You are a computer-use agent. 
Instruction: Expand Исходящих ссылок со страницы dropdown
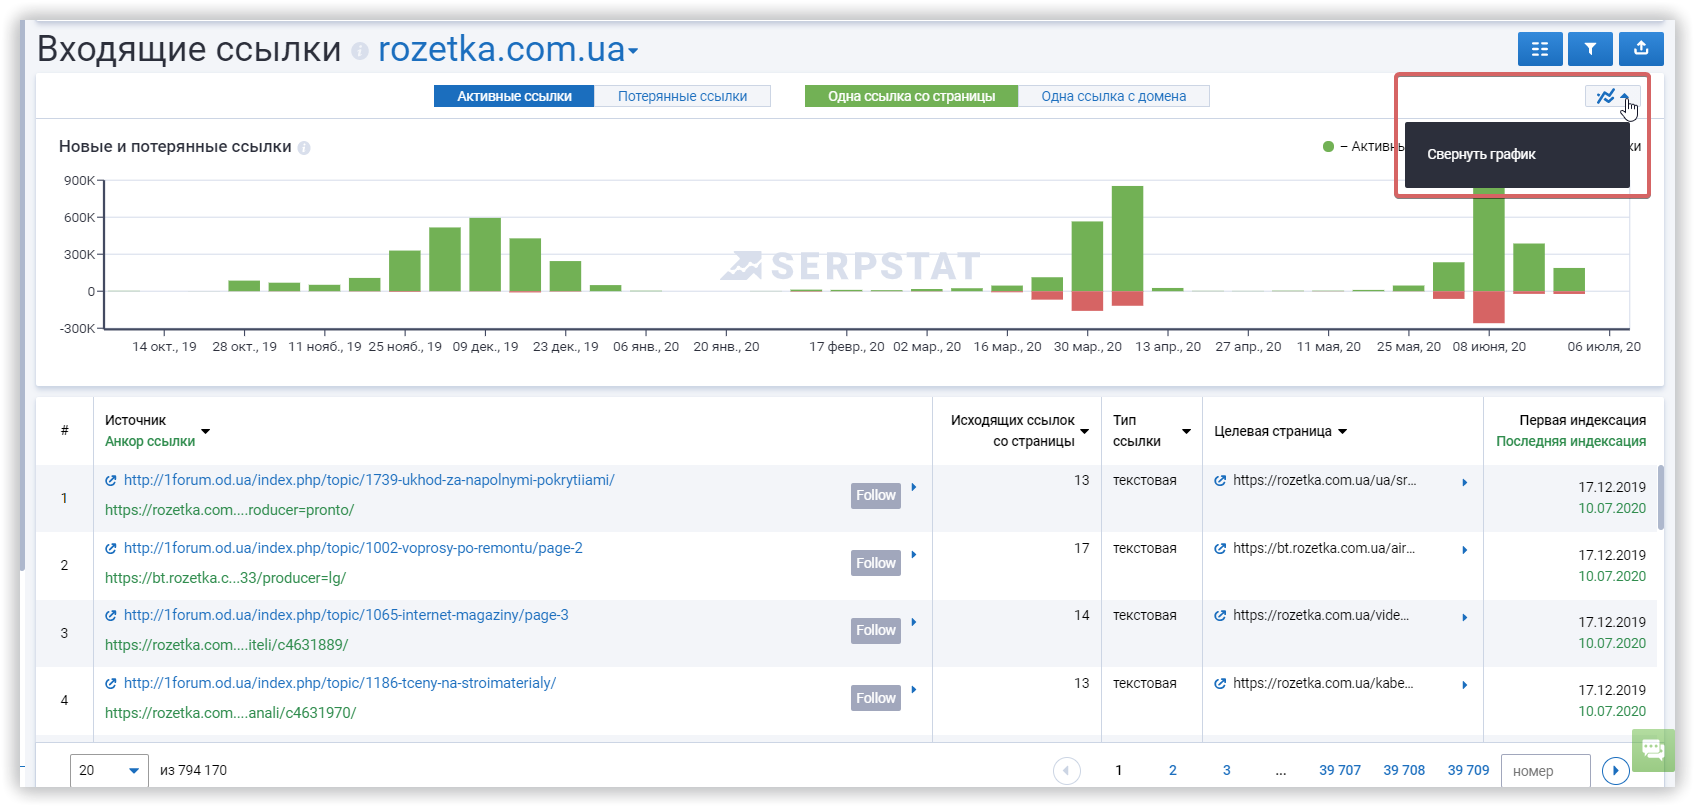1084,432
